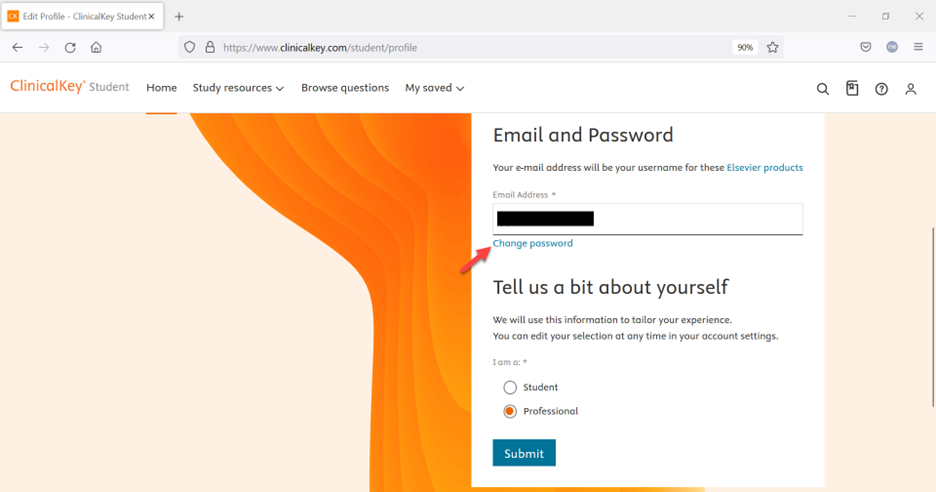The width and height of the screenshot is (936, 492).
Task: Open the Firefox hamburger menu
Action: [918, 47]
